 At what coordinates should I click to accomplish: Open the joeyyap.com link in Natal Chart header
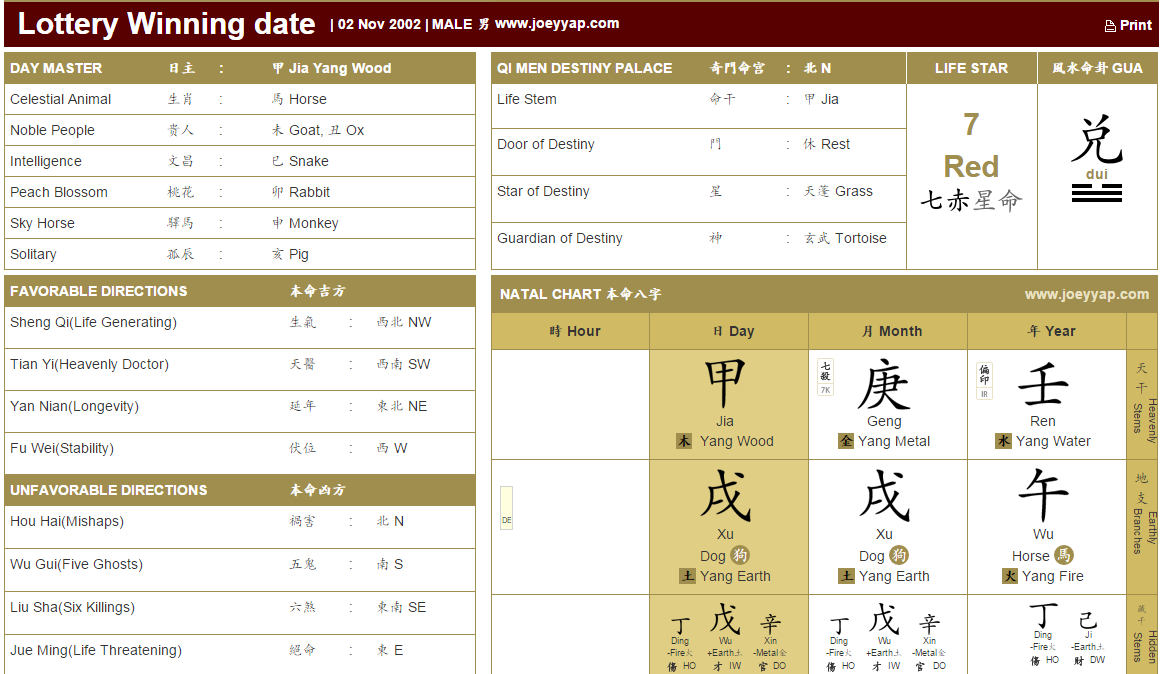[1086, 294]
